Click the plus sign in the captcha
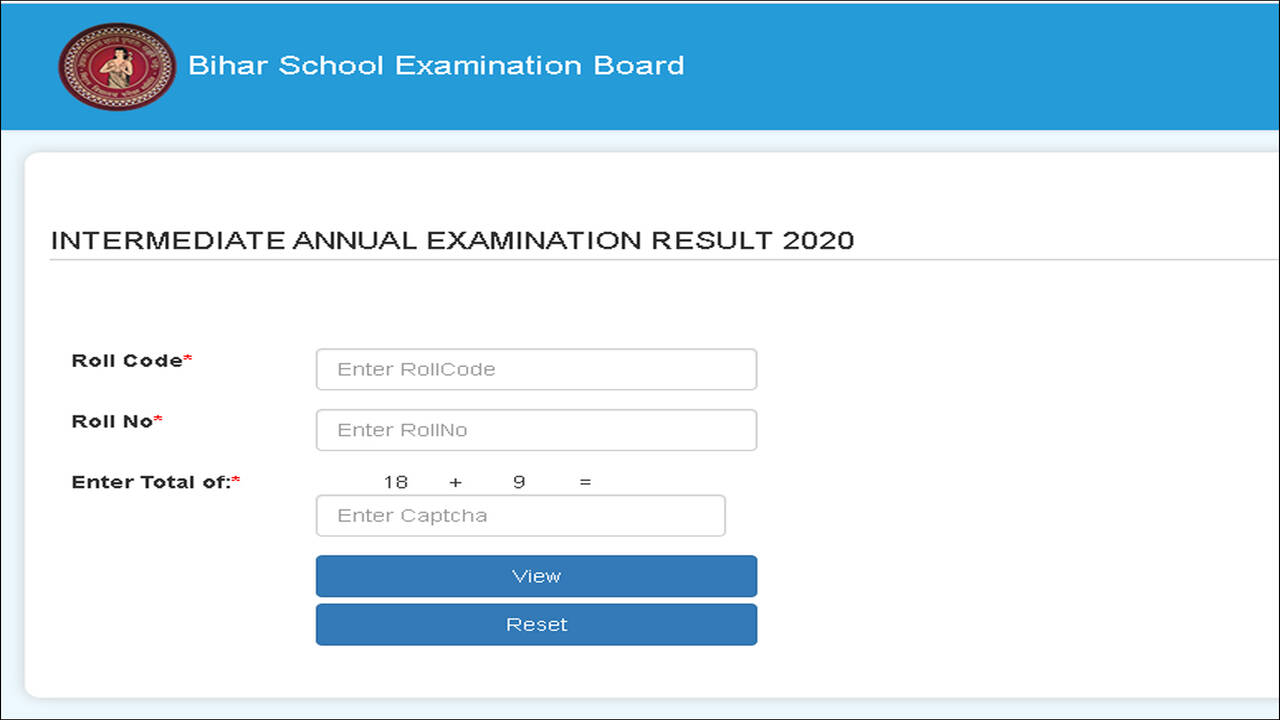This screenshot has width=1280, height=720. point(456,482)
